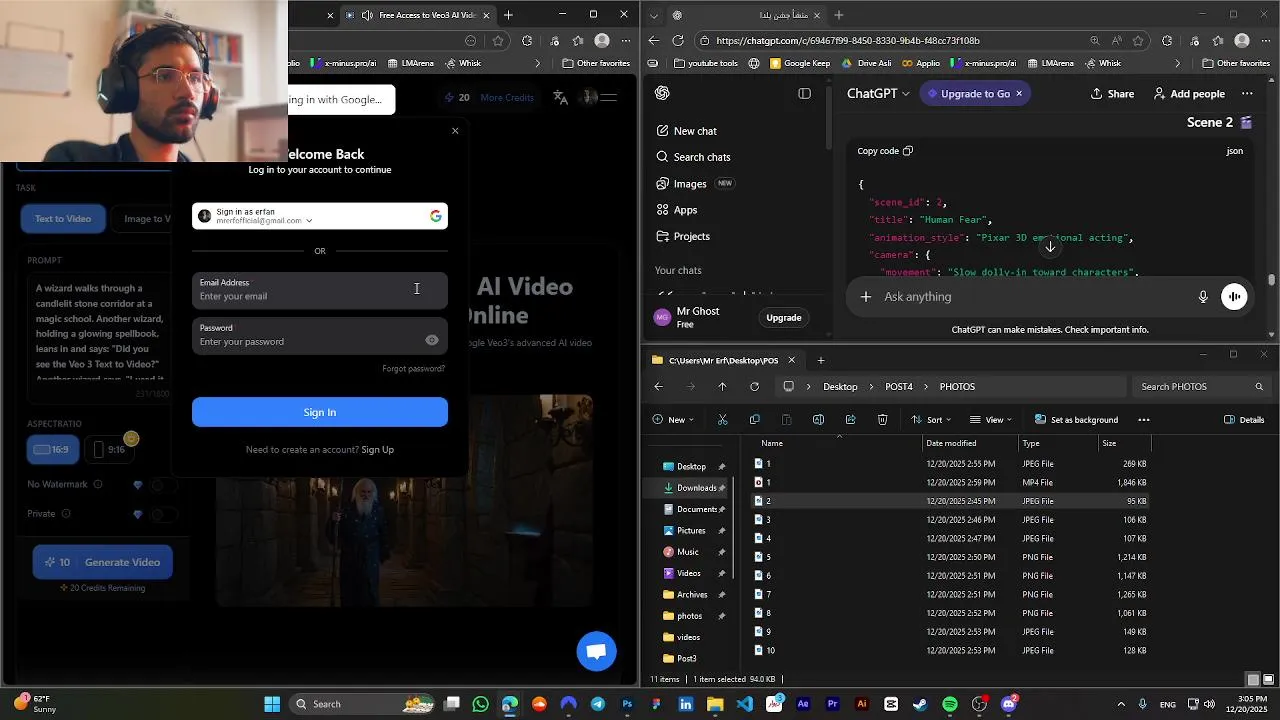This screenshot has width=1280, height=720.
Task: Expand bookmarks overflow chevron in ChatGPT browser
Action: [x=1177, y=63]
